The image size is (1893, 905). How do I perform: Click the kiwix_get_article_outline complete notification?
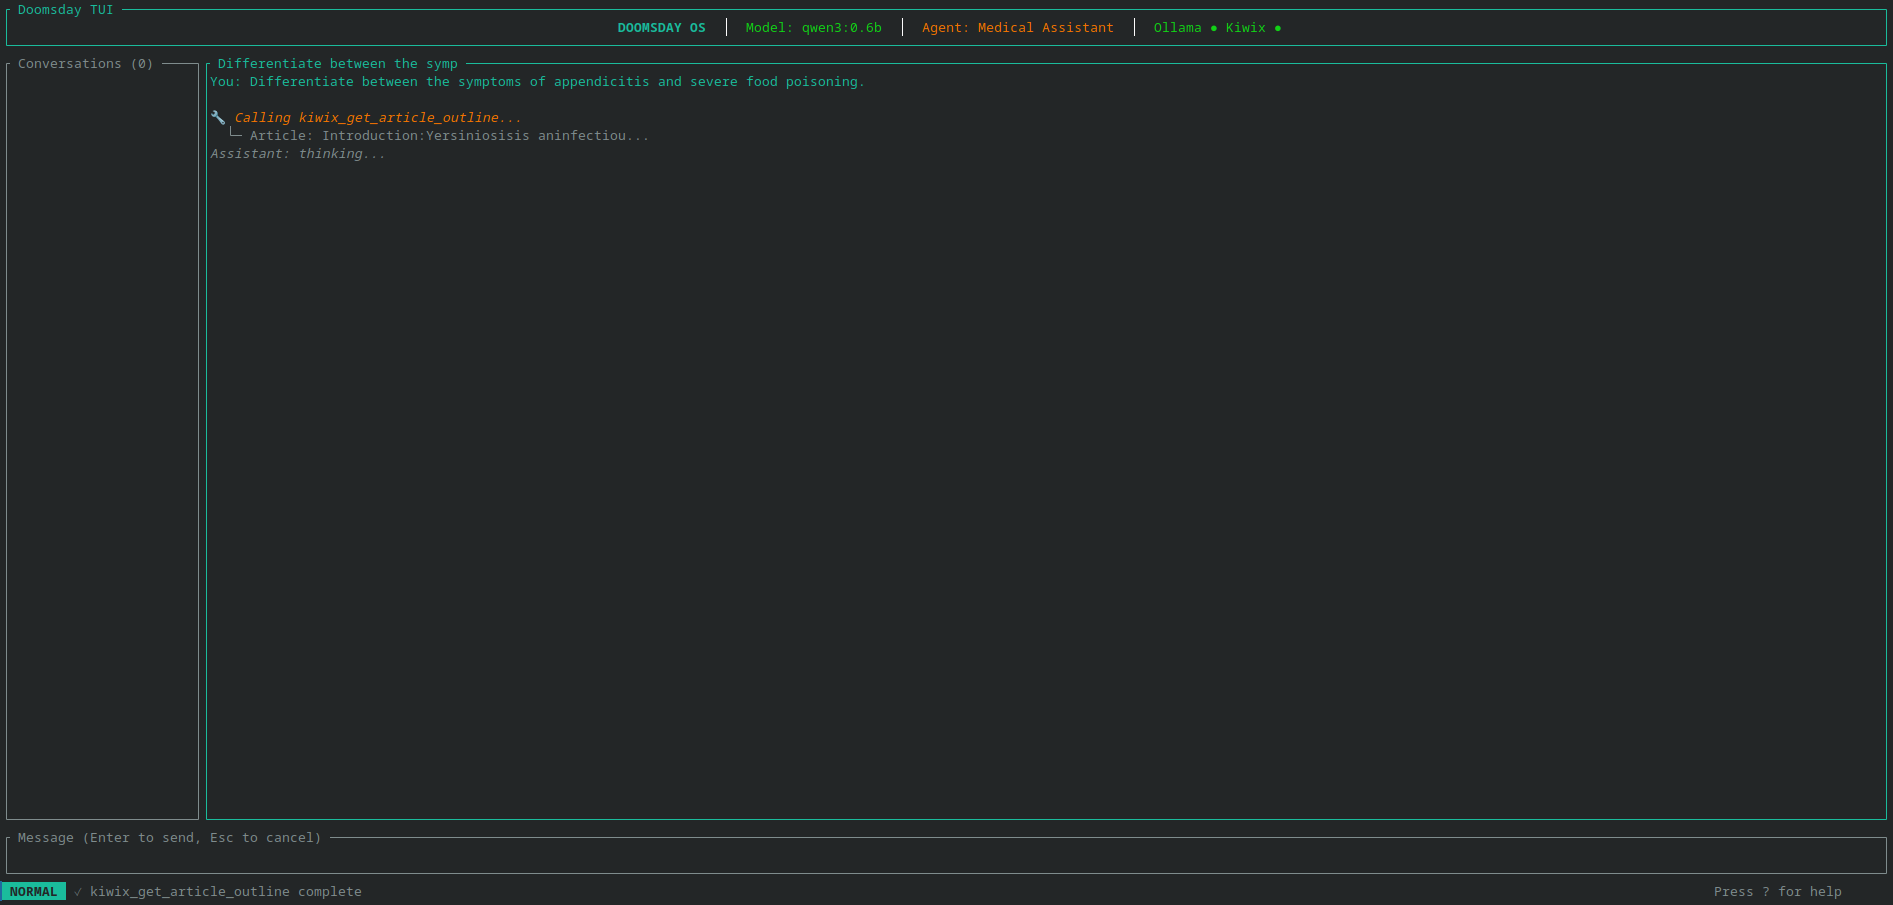pos(225,891)
